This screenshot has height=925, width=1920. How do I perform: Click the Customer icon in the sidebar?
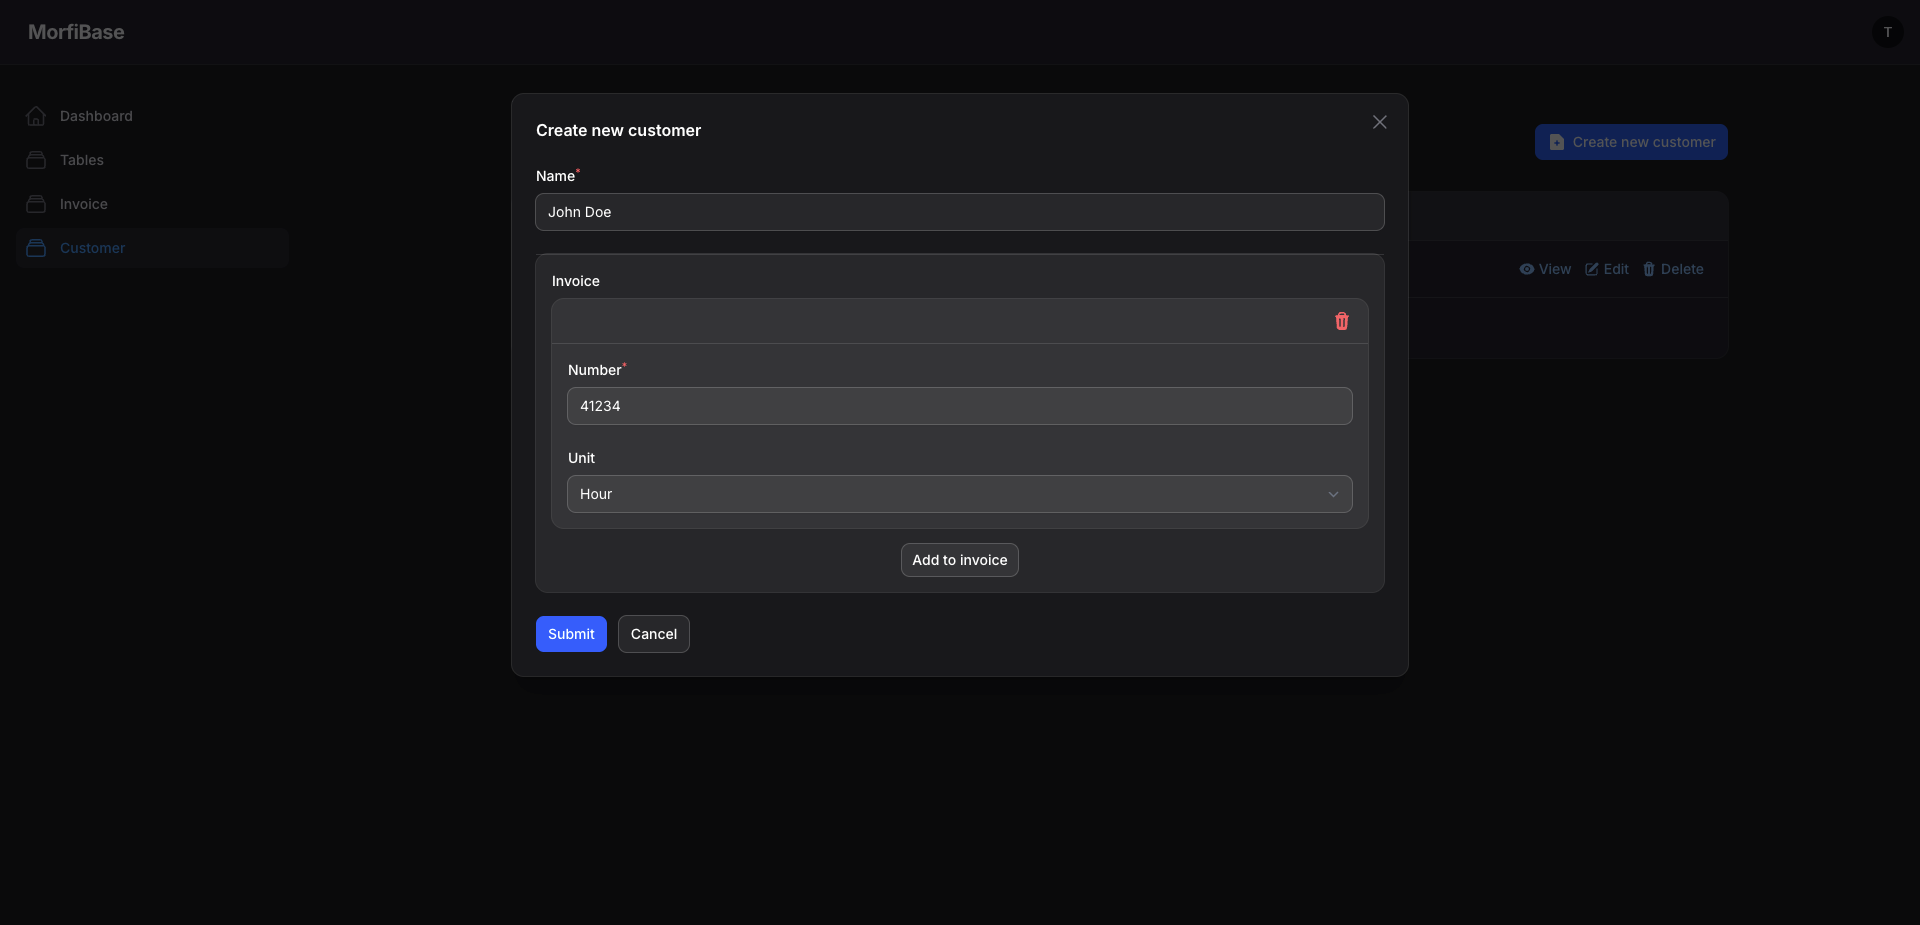tap(36, 248)
